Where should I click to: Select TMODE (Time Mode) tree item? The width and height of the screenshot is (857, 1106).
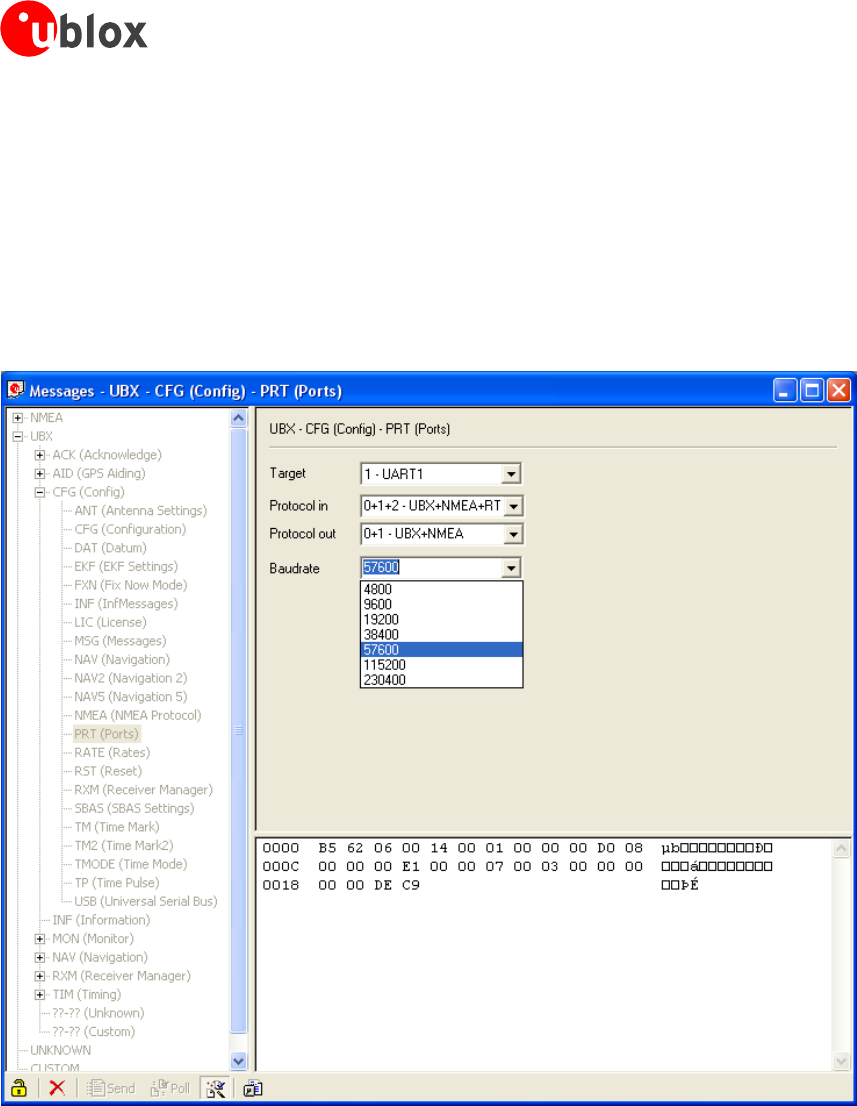(130, 864)
